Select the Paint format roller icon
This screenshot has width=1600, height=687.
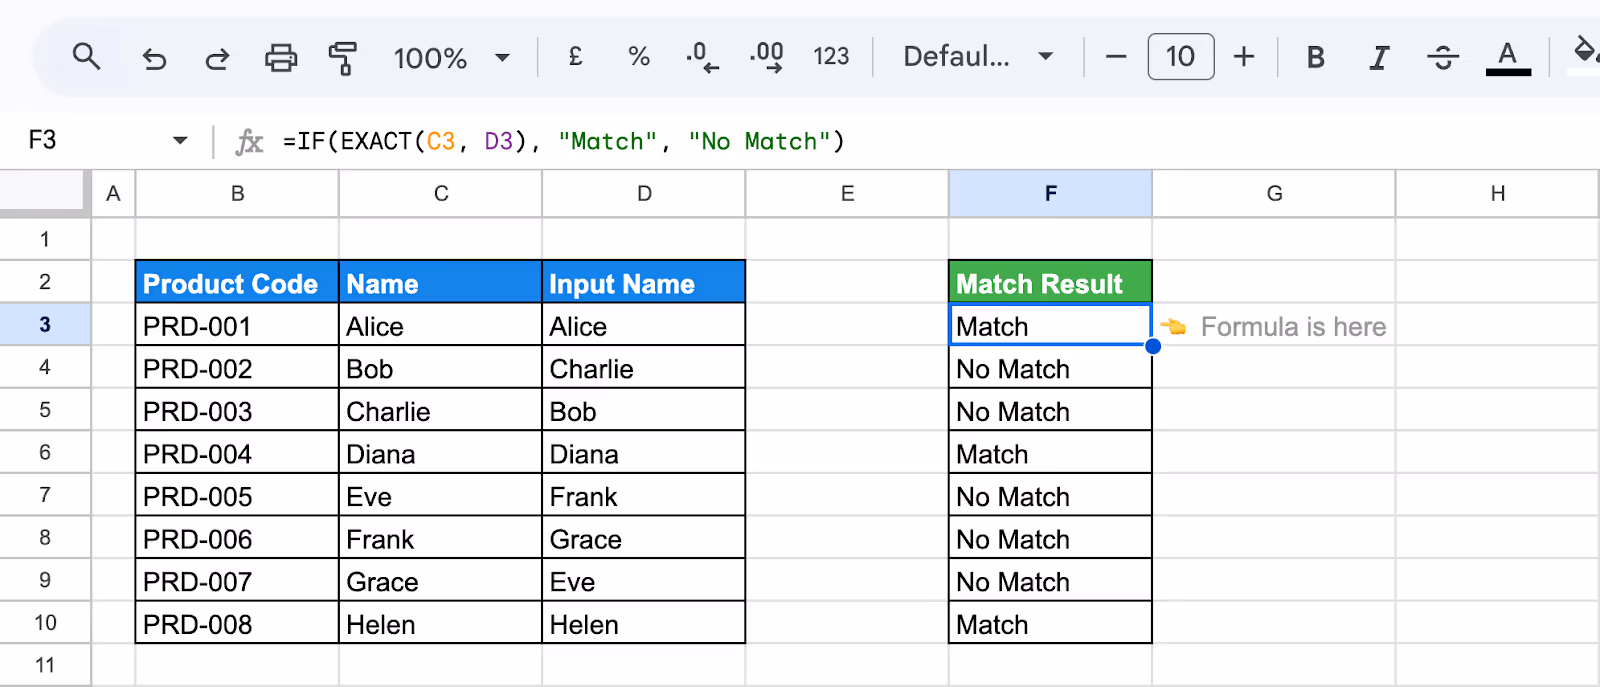pos(343,58)
